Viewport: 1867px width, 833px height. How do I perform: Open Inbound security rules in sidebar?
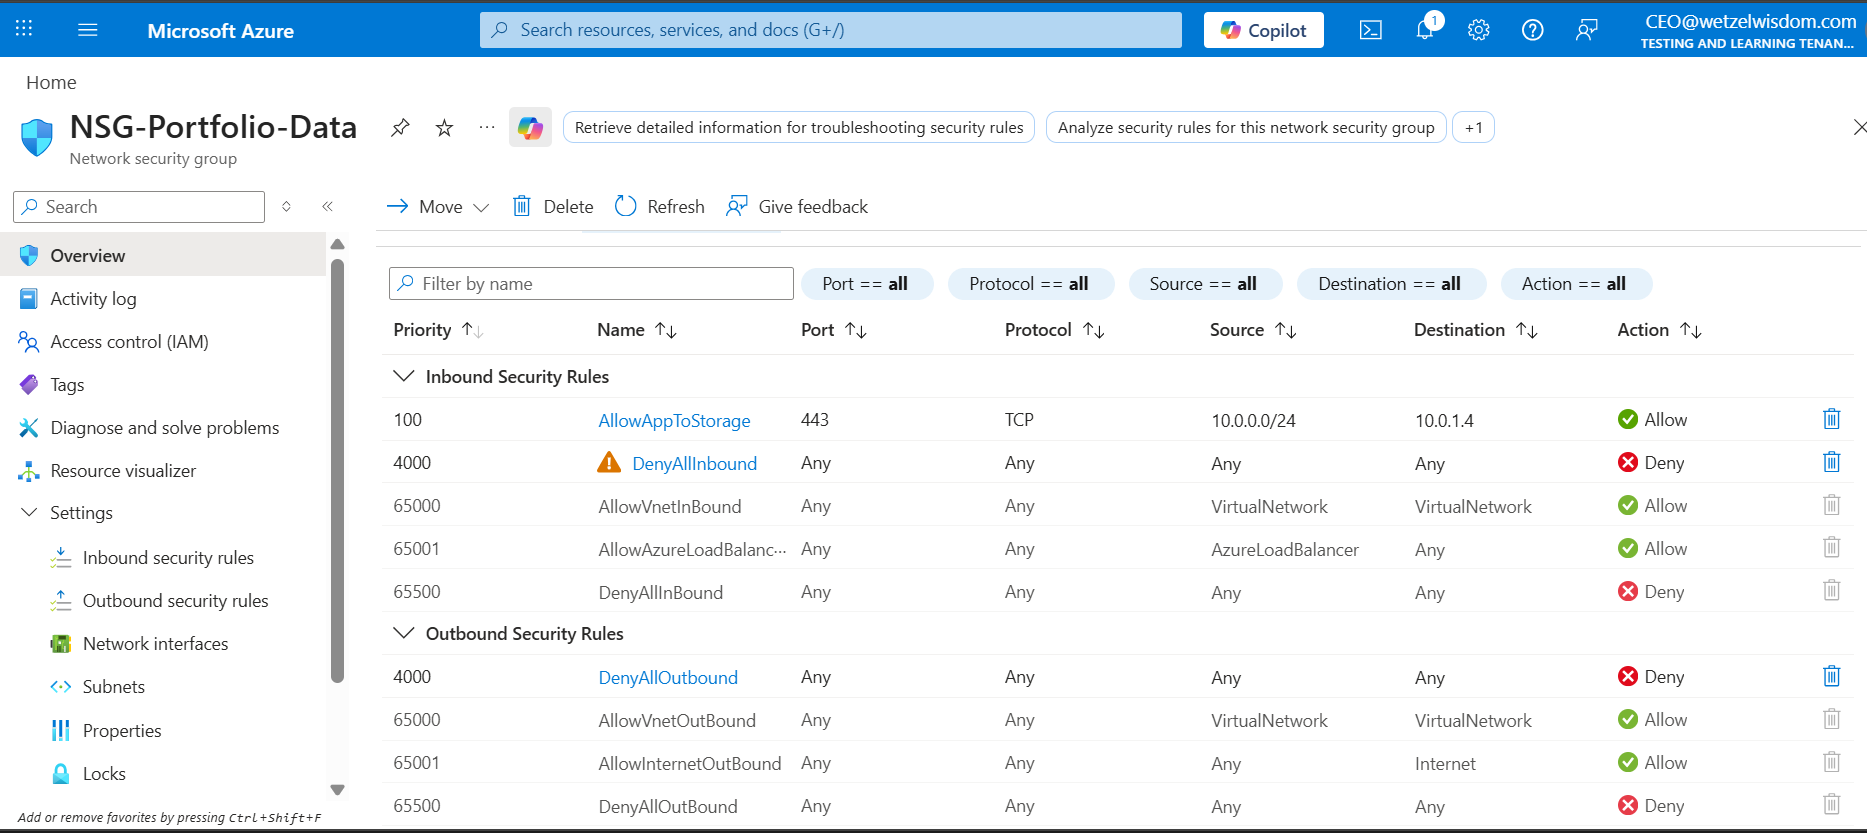[168, 558]
